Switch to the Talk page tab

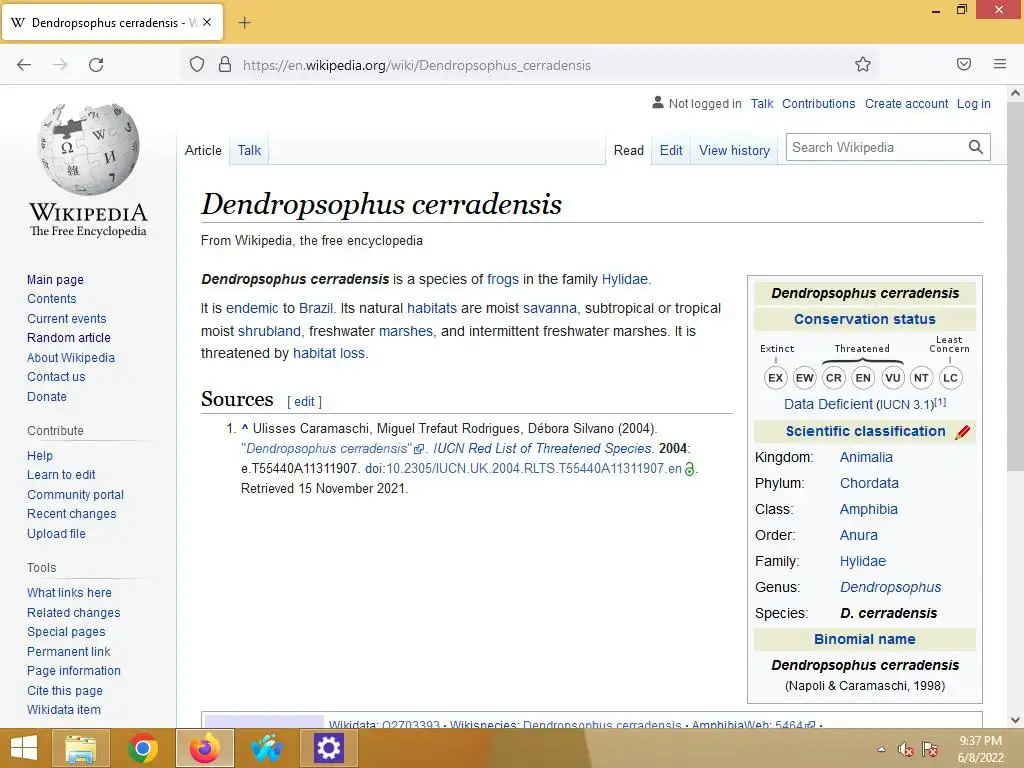(249, 150)
